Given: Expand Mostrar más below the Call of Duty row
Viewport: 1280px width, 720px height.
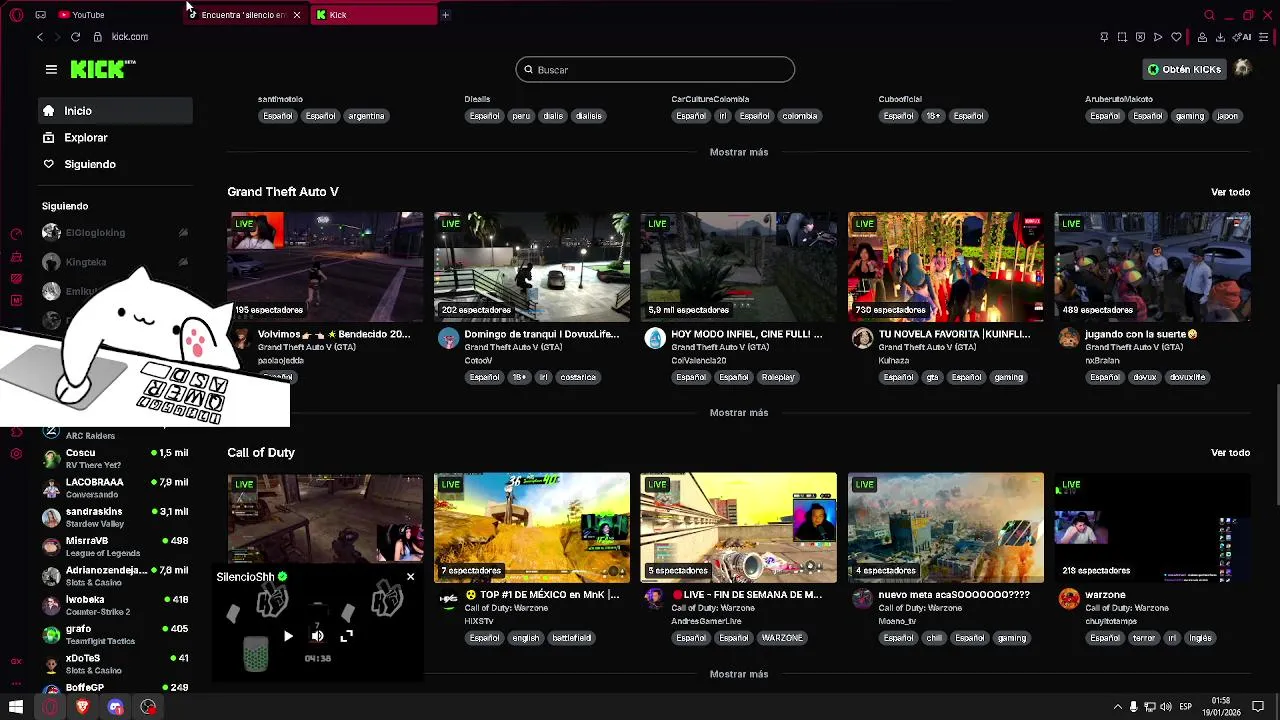Looking at the screenshot, I should 739,674.
